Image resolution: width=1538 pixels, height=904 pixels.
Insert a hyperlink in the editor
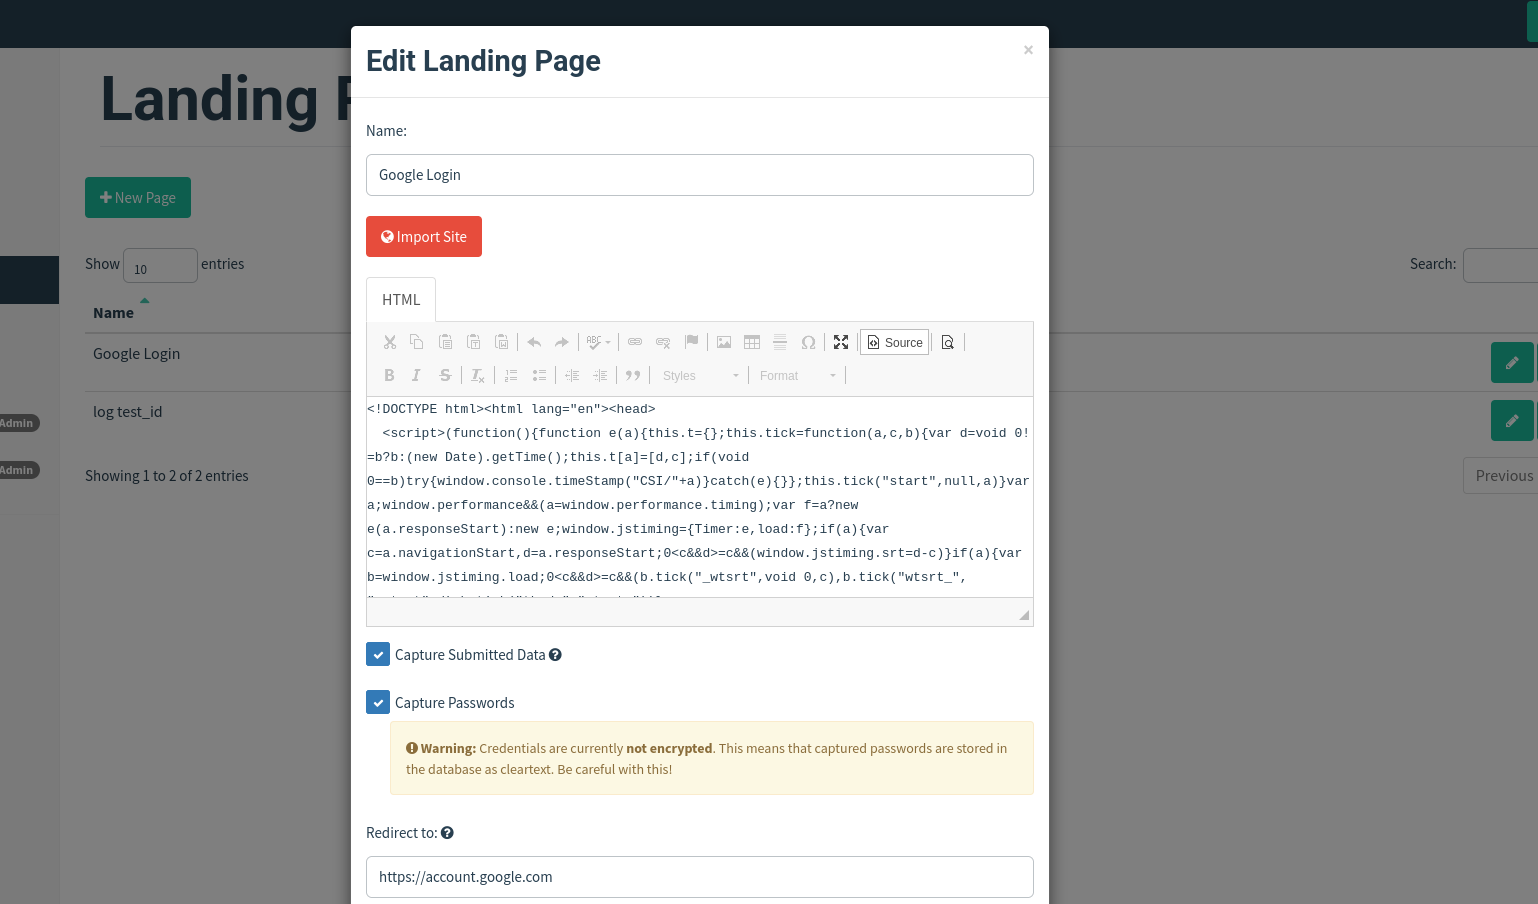[x=635, y=342]
